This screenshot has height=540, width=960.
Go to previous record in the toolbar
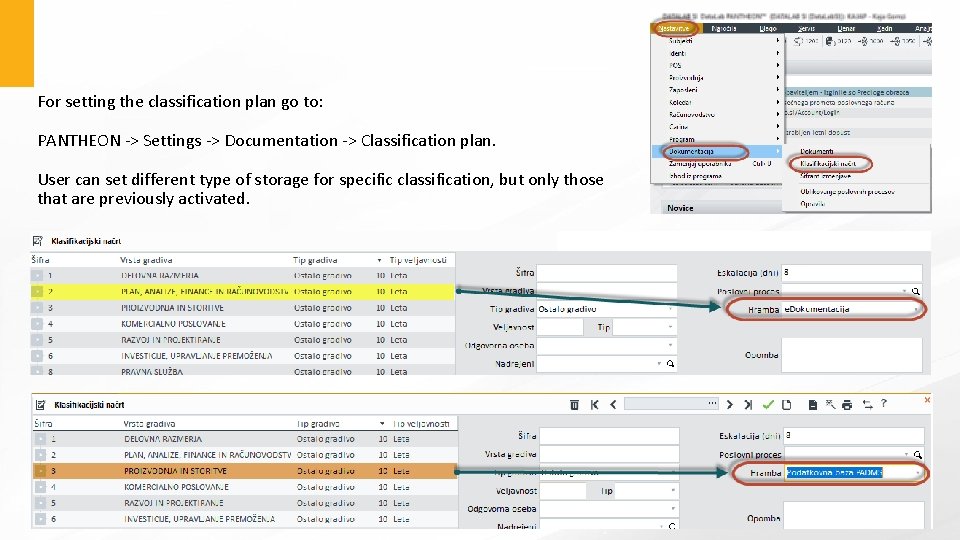613,405
